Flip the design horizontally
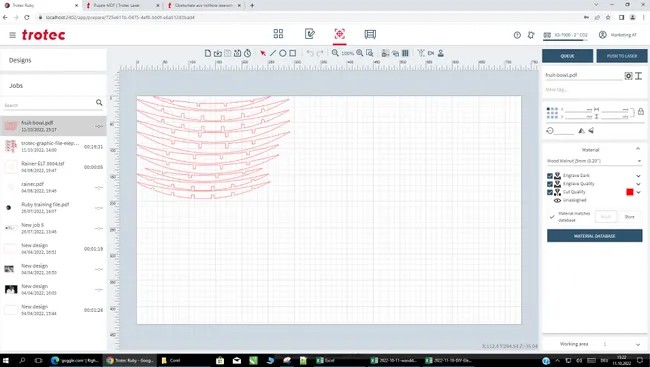The image size is (650, 367). [582, 131]
